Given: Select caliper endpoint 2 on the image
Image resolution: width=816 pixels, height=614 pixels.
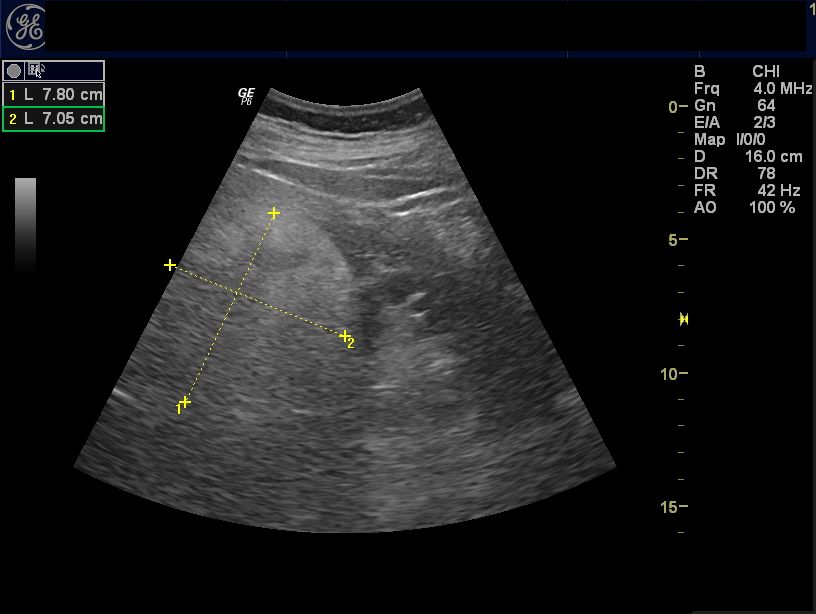Looking at the screenshot, I should (344, 334).
